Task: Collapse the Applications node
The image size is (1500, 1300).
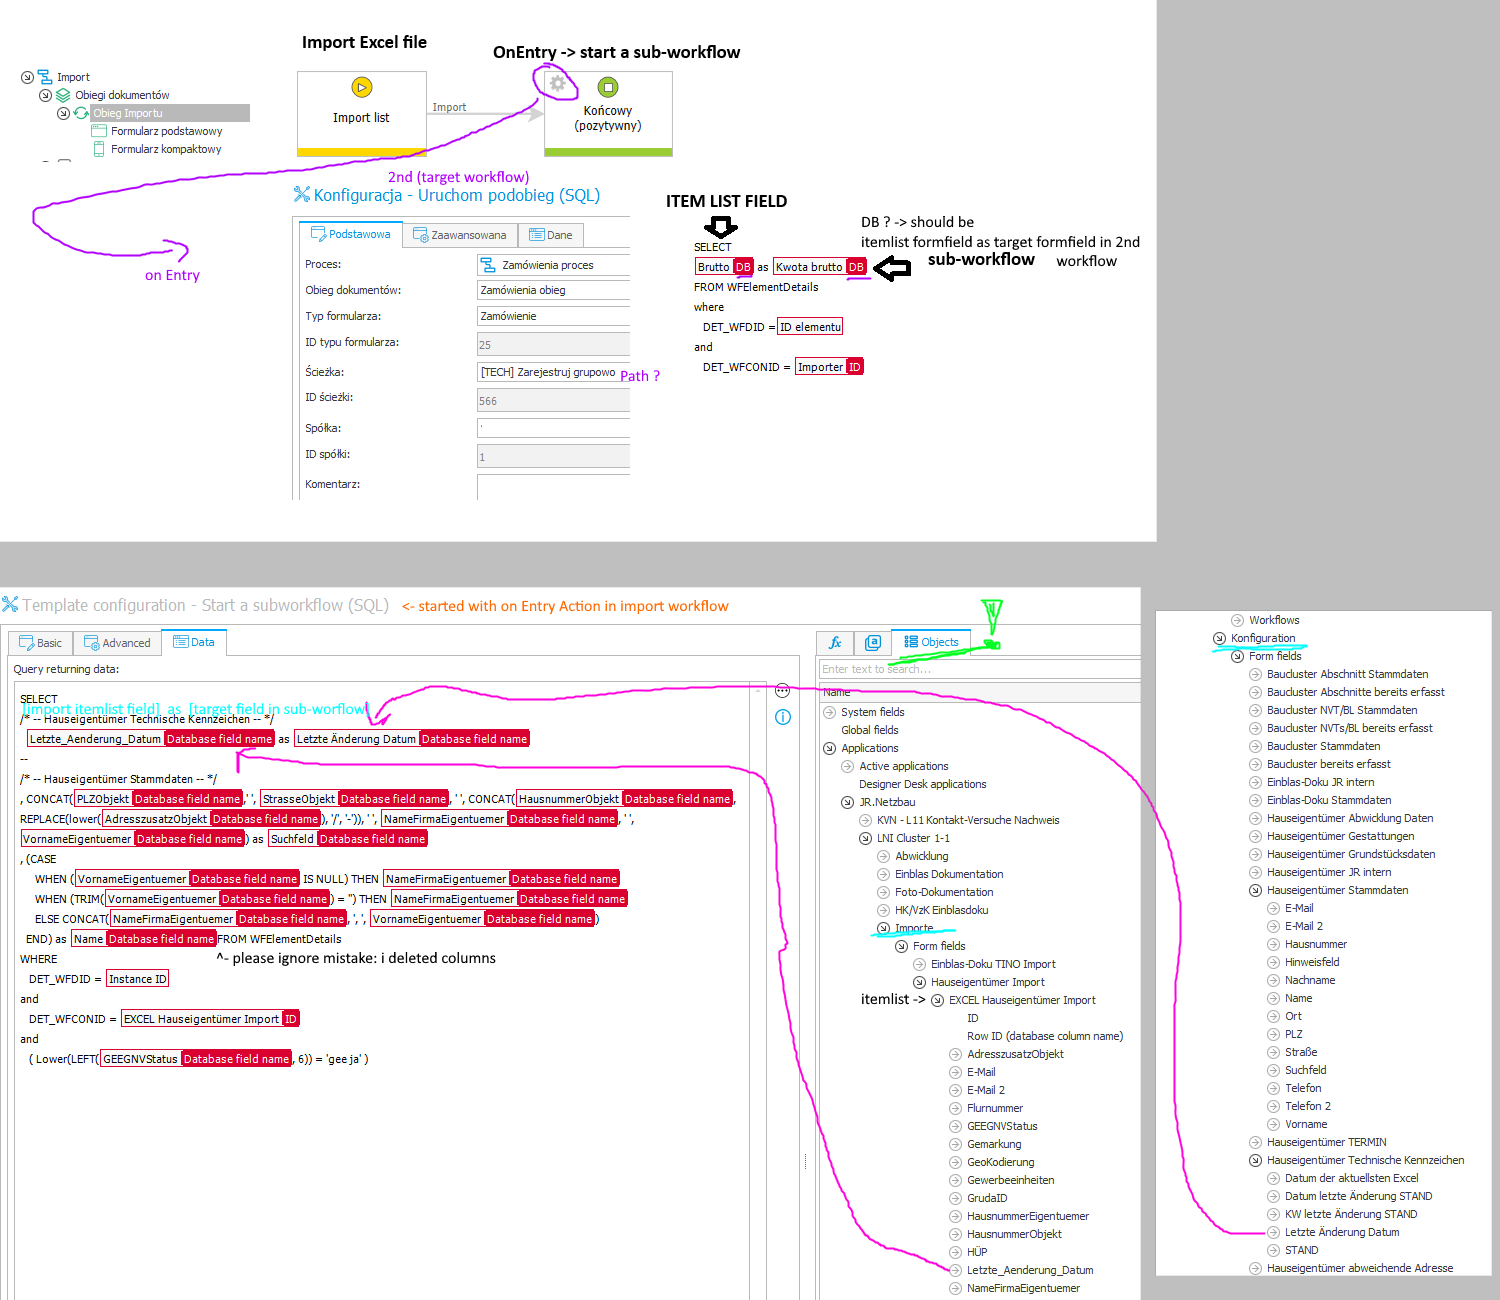Action: 829,748
